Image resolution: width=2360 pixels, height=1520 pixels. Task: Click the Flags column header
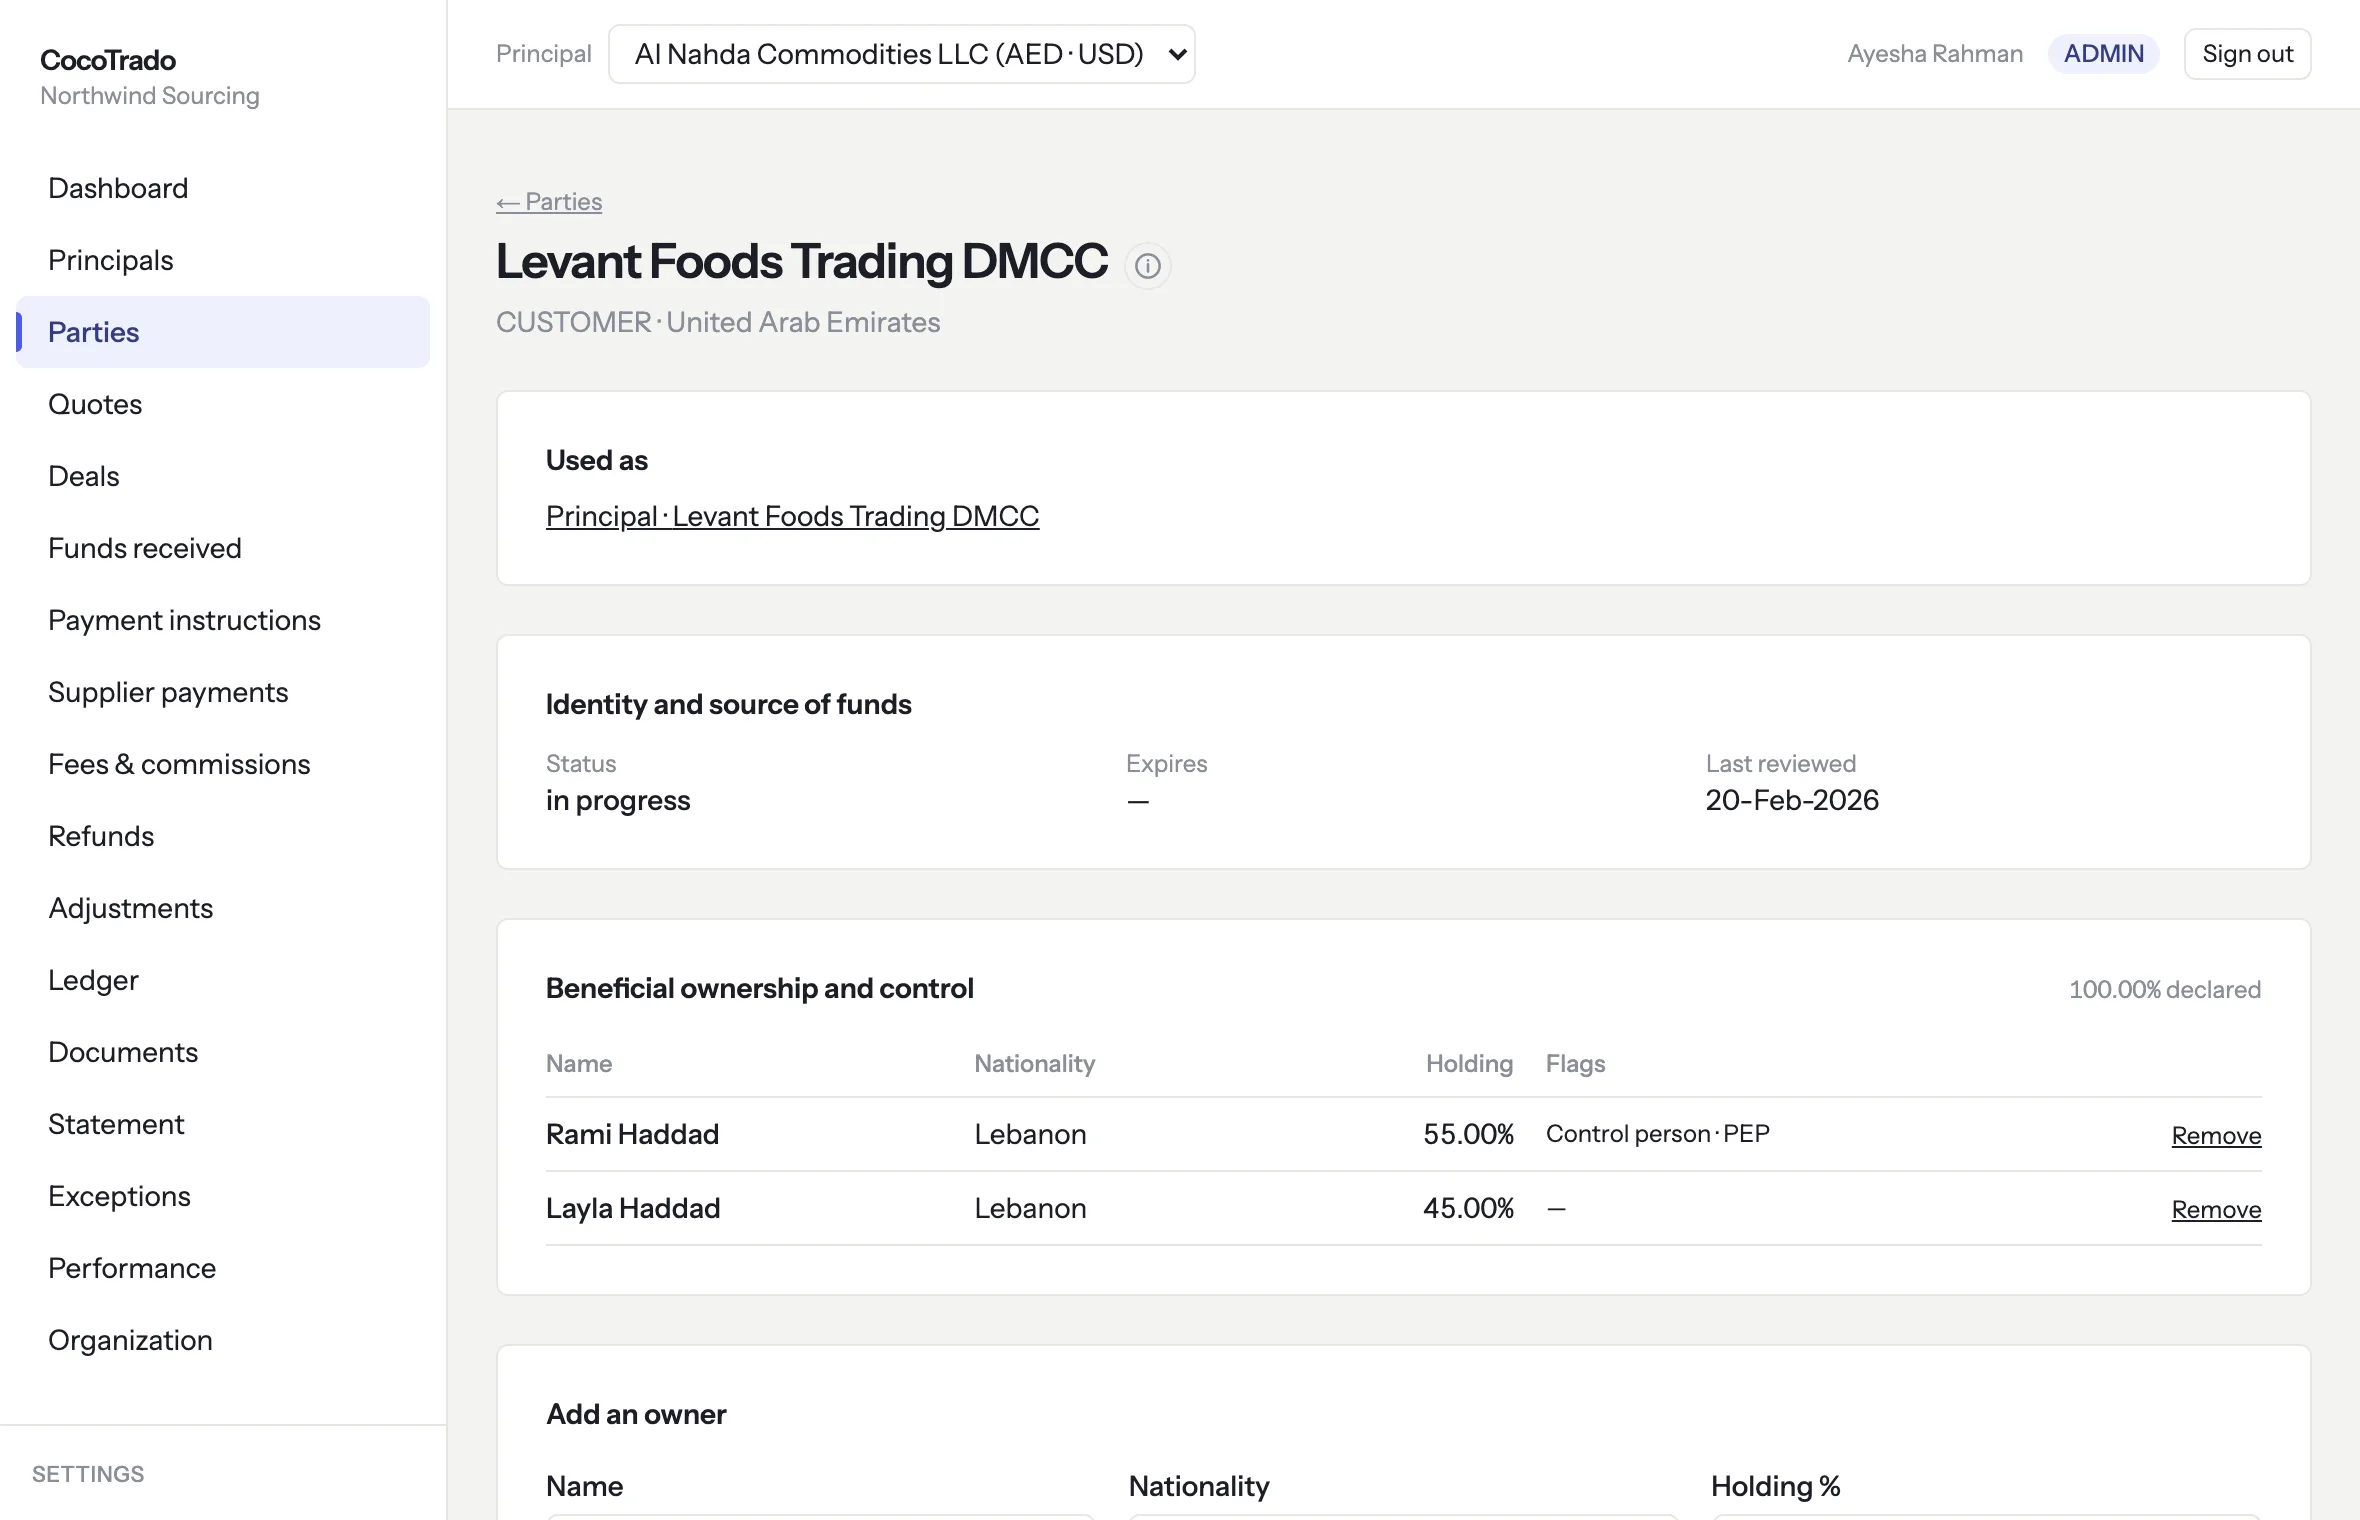(1576, 1063)
